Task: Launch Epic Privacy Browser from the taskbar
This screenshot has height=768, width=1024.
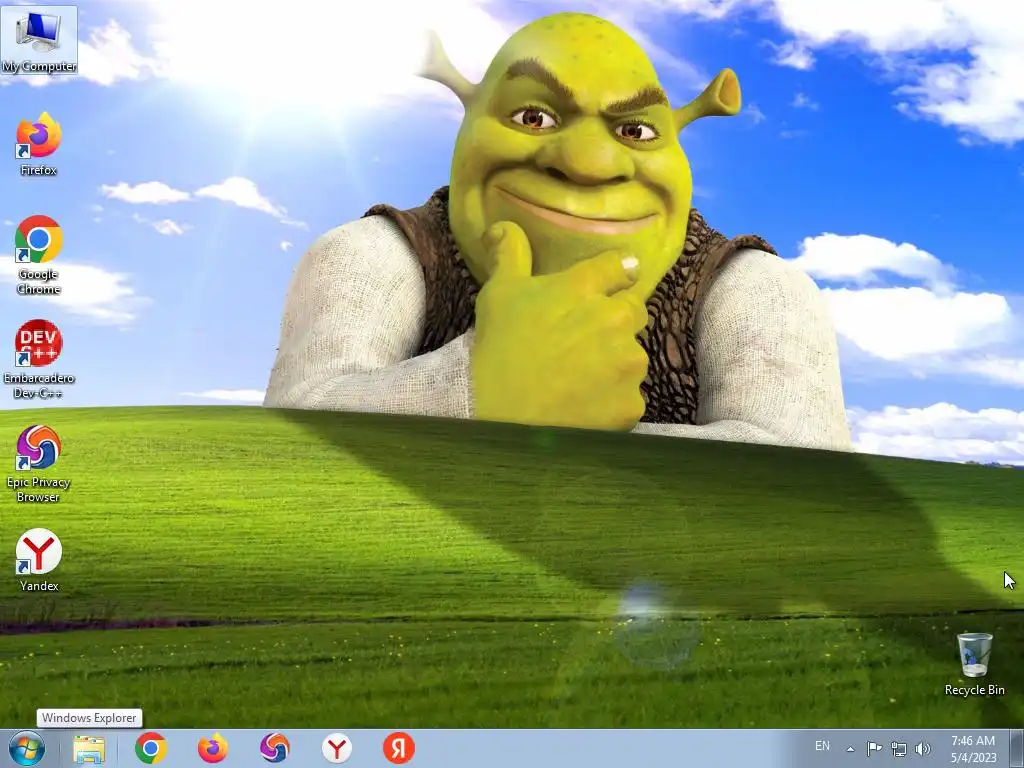Action: tap(275, 748)
